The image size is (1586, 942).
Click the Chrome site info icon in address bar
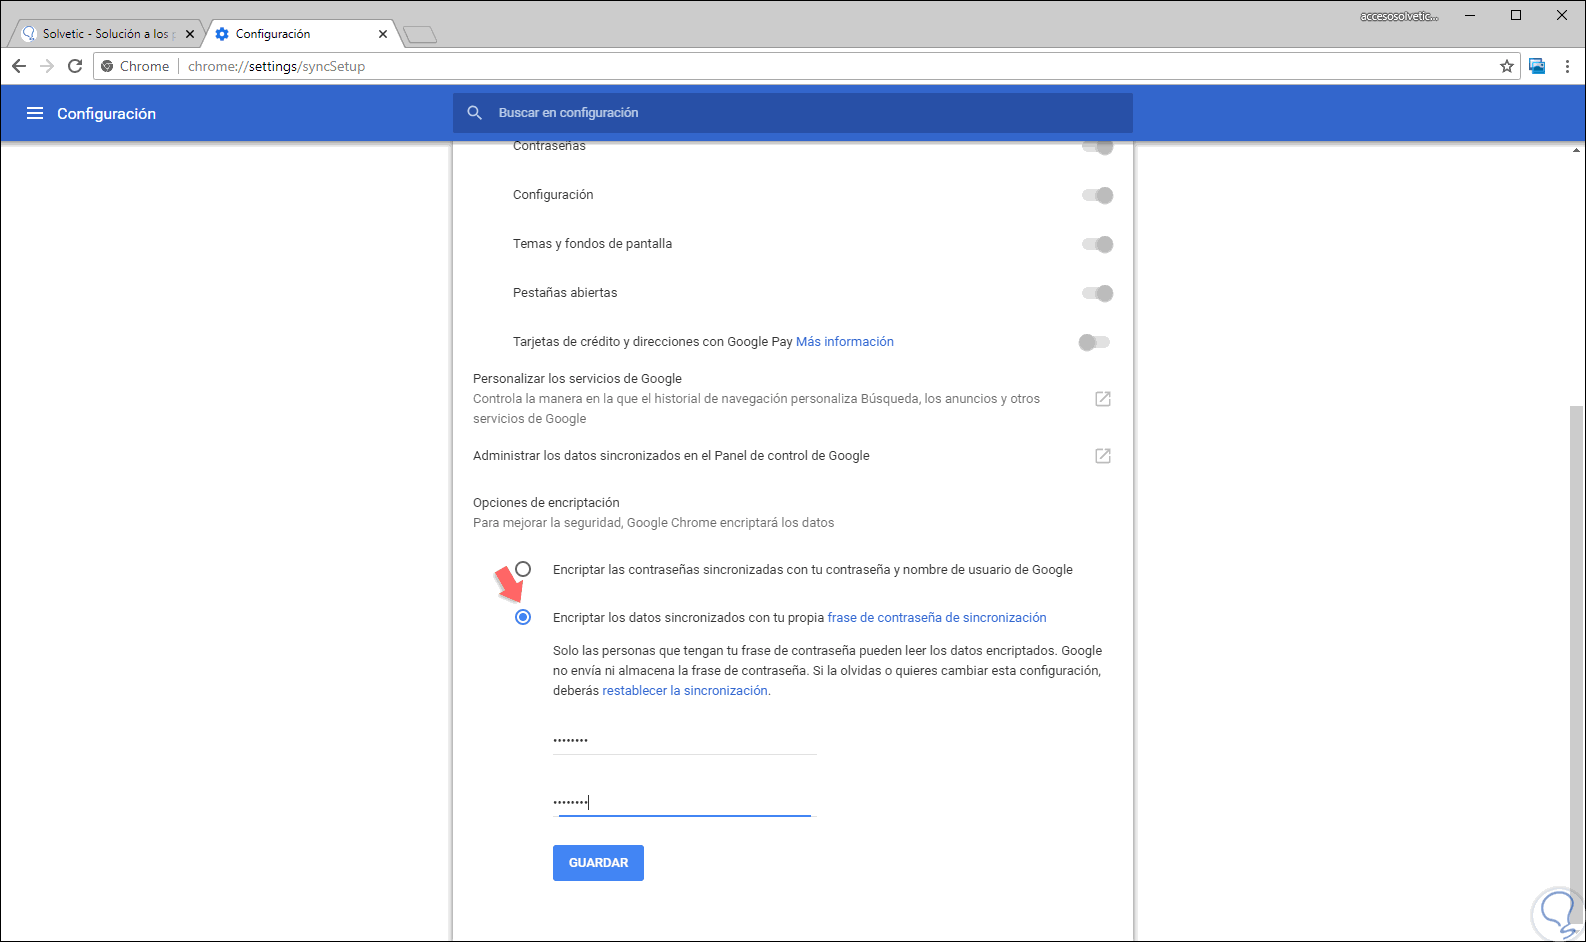[107, 66]
